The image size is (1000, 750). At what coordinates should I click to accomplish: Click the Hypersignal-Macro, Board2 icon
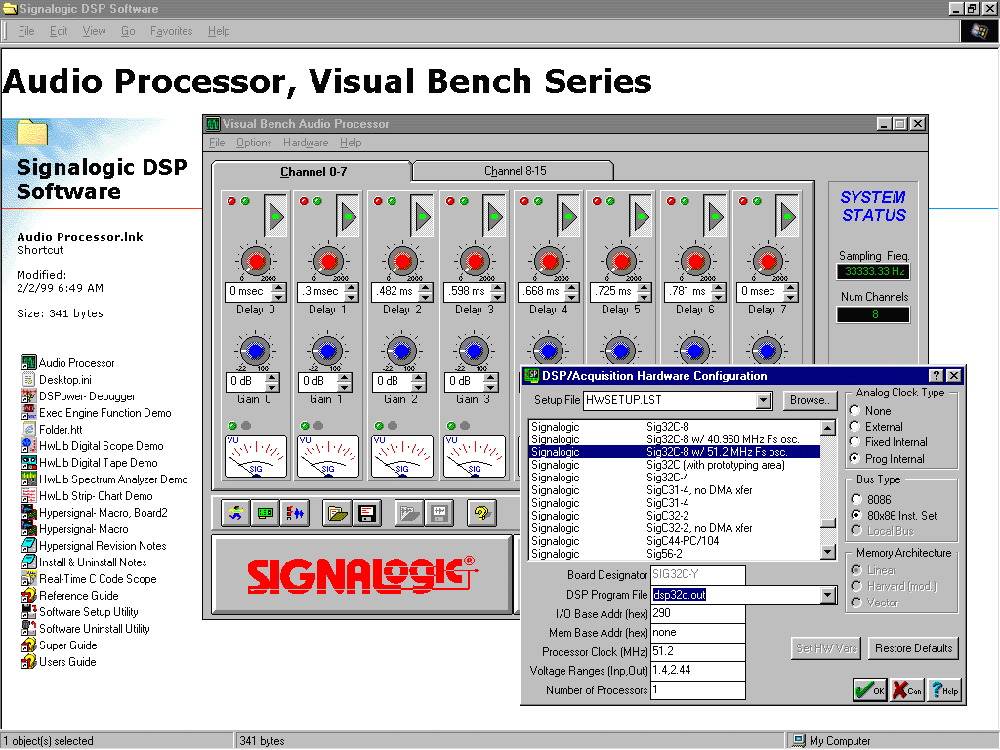pyautogui.click(x=29, y=512)
